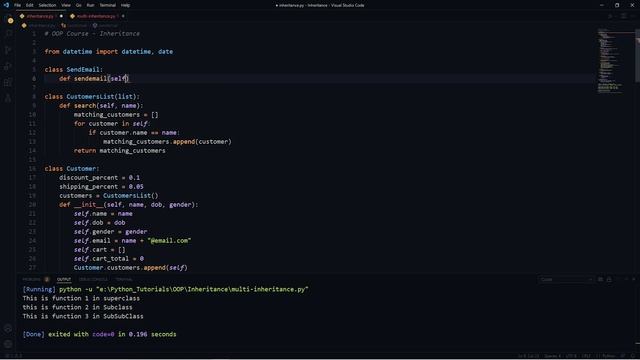Open the Selection menu

[47, 5]
